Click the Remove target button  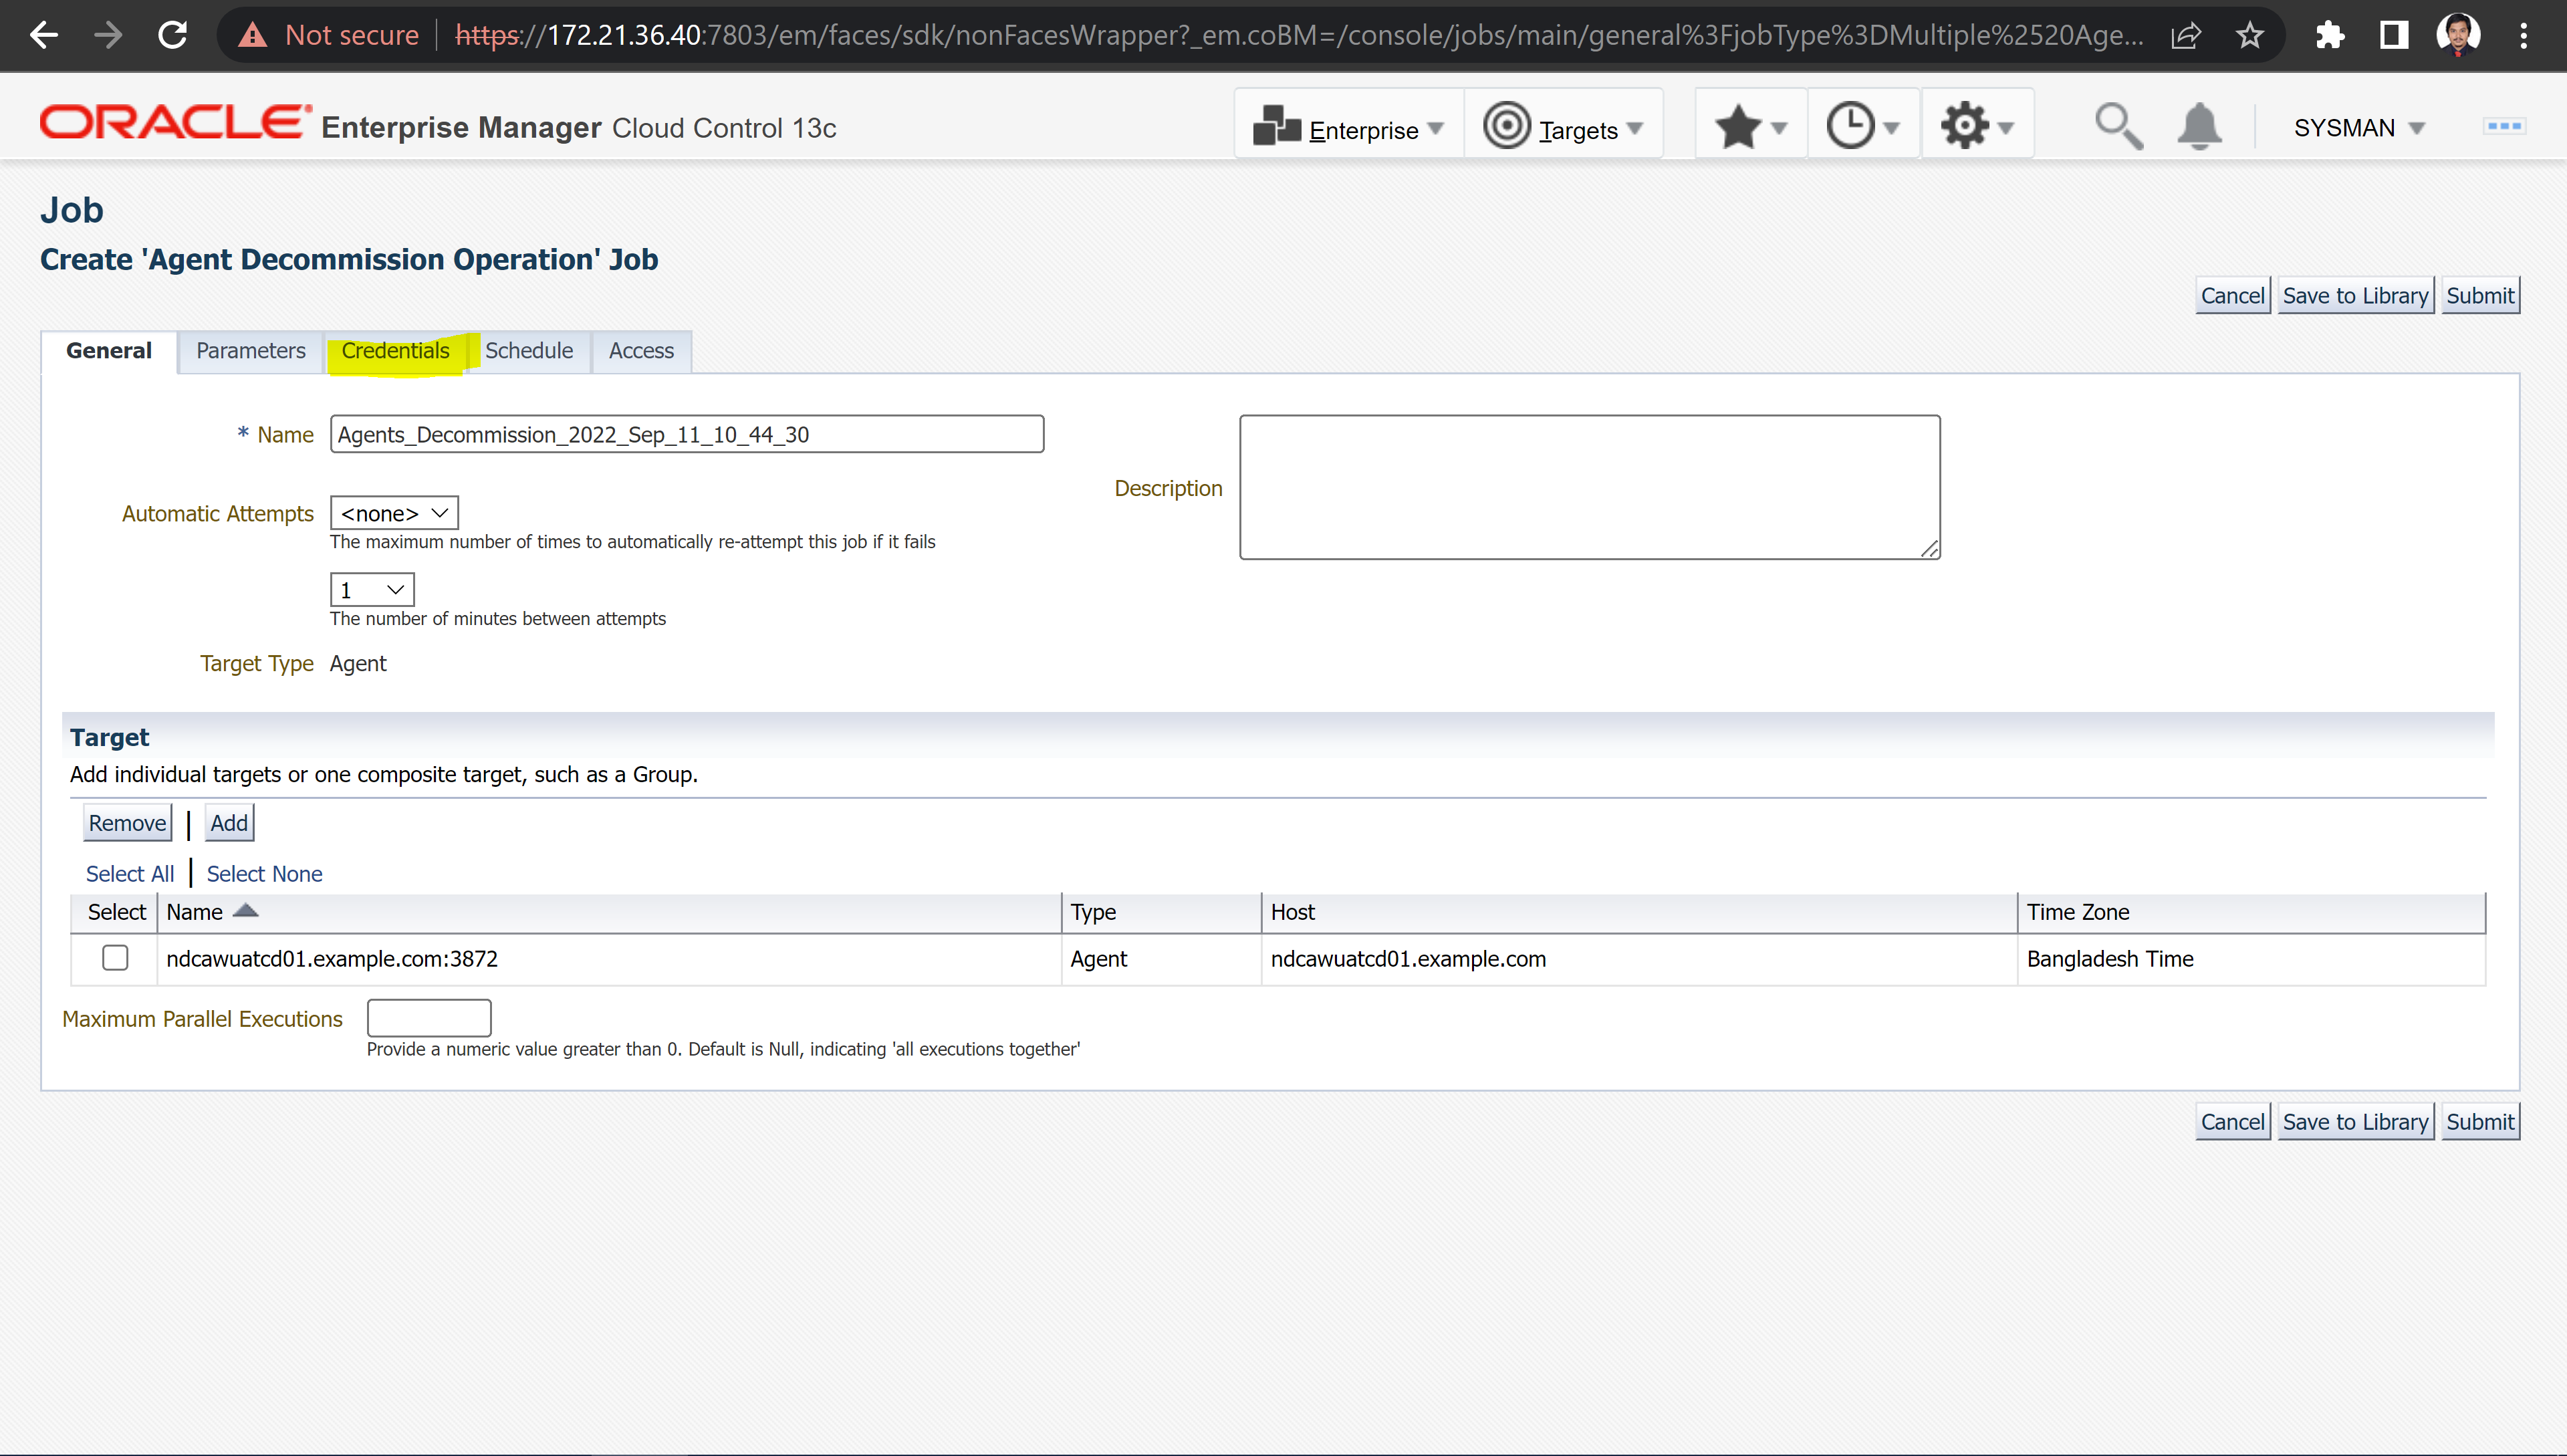tap(127, 823)
